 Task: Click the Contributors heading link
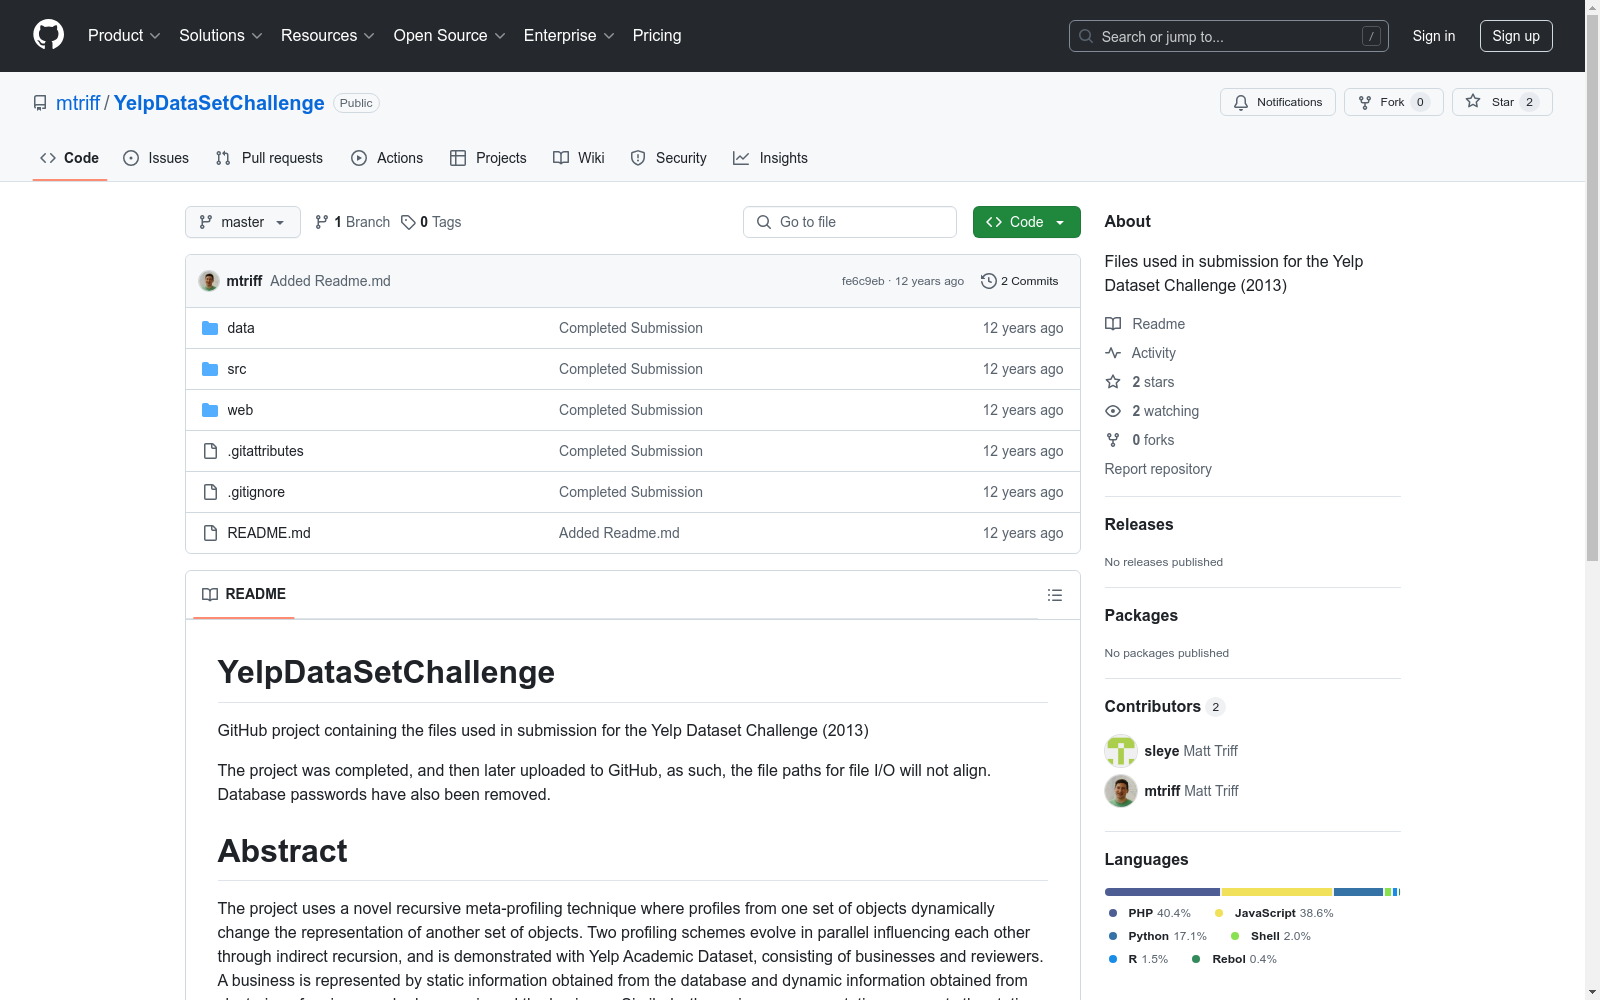pyautogui.click(x=1153, y=706)
